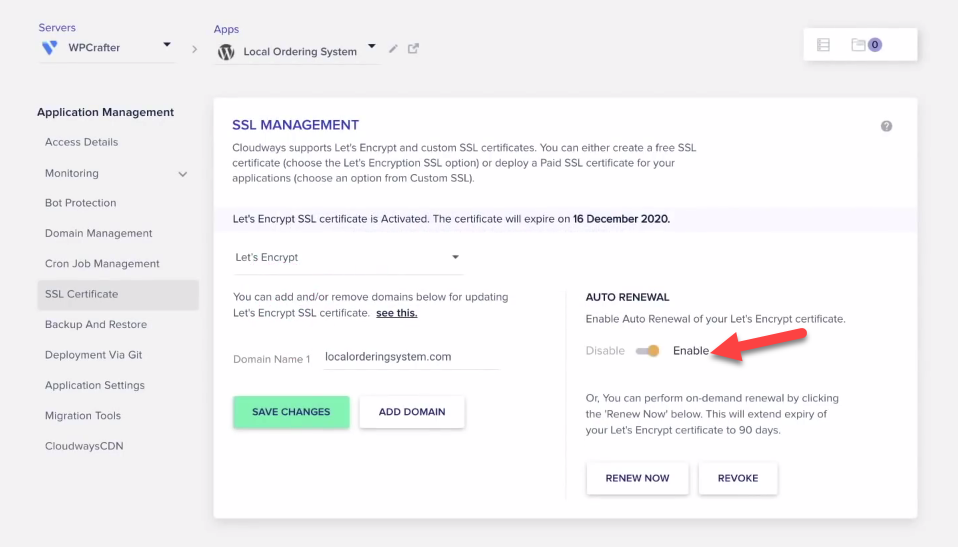This screenshot has width=958, height=547.
Task: Open application in new window icon
Action: [414, 48]
